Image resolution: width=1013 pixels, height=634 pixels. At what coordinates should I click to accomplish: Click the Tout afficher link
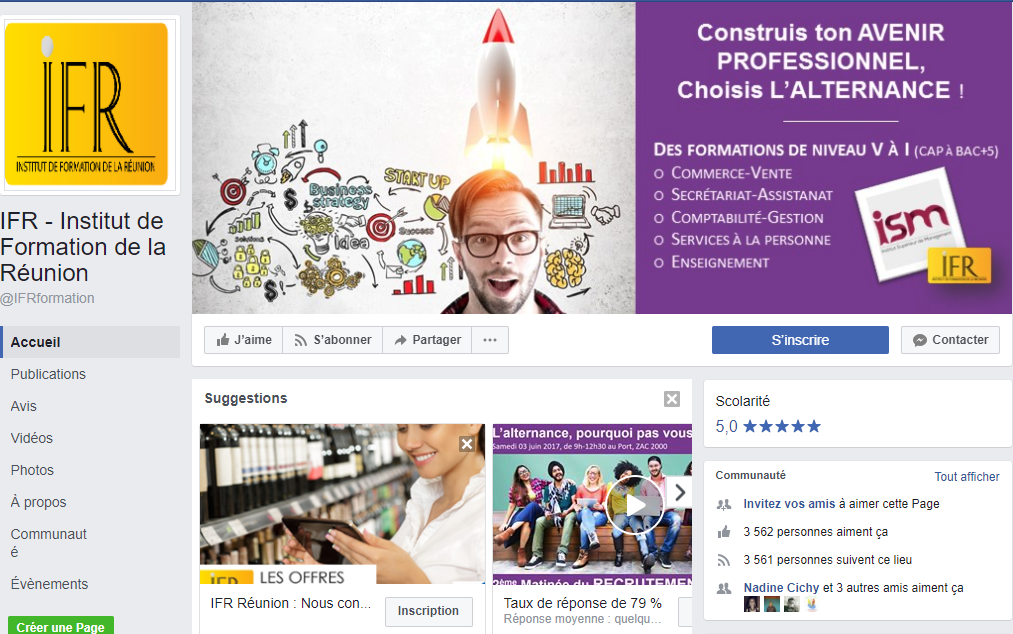coord(966,476)
